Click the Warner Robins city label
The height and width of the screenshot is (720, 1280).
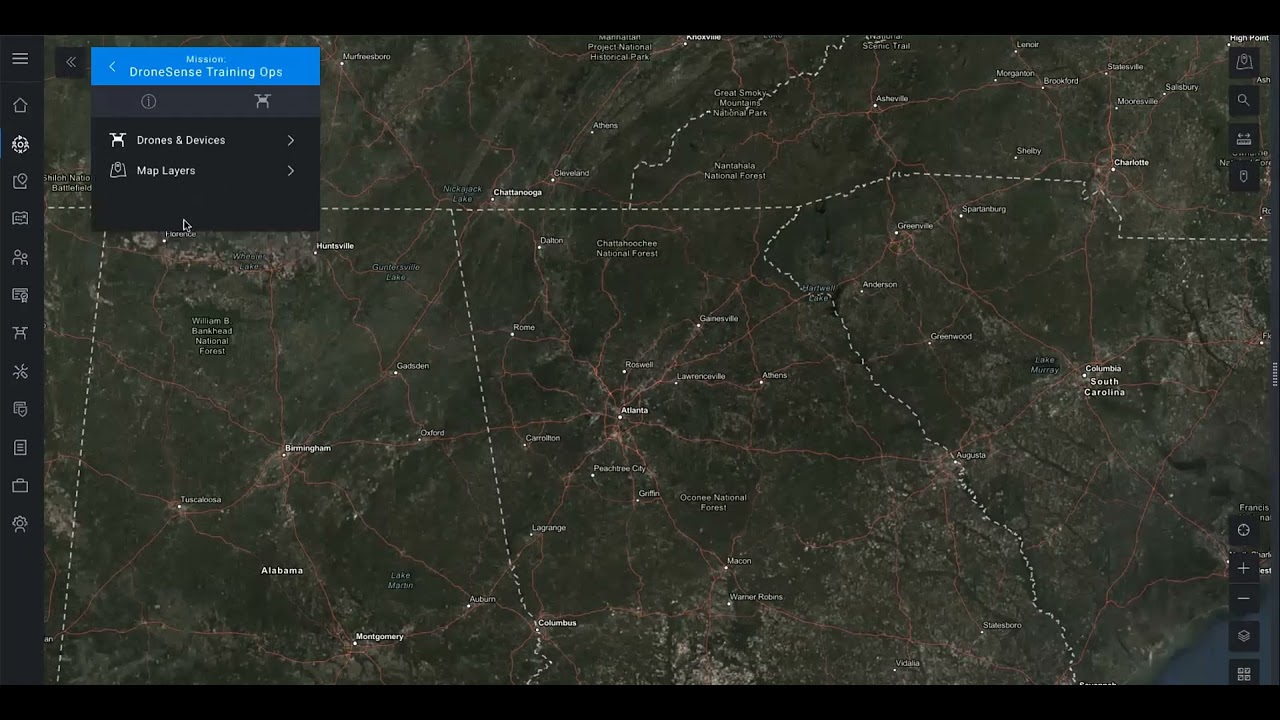pos(757,597)
